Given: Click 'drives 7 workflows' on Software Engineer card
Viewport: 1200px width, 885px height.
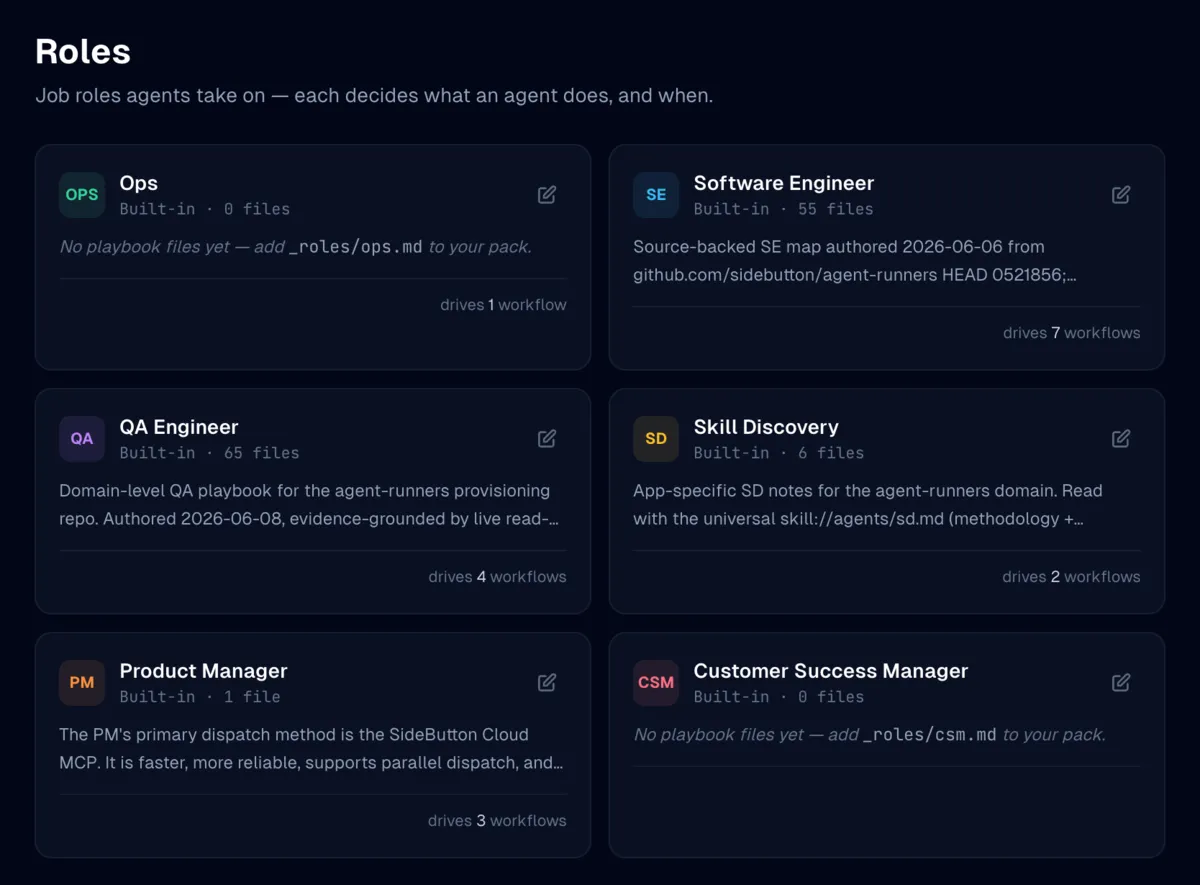Looking at the screenshot, I should tap(1071, 333).
